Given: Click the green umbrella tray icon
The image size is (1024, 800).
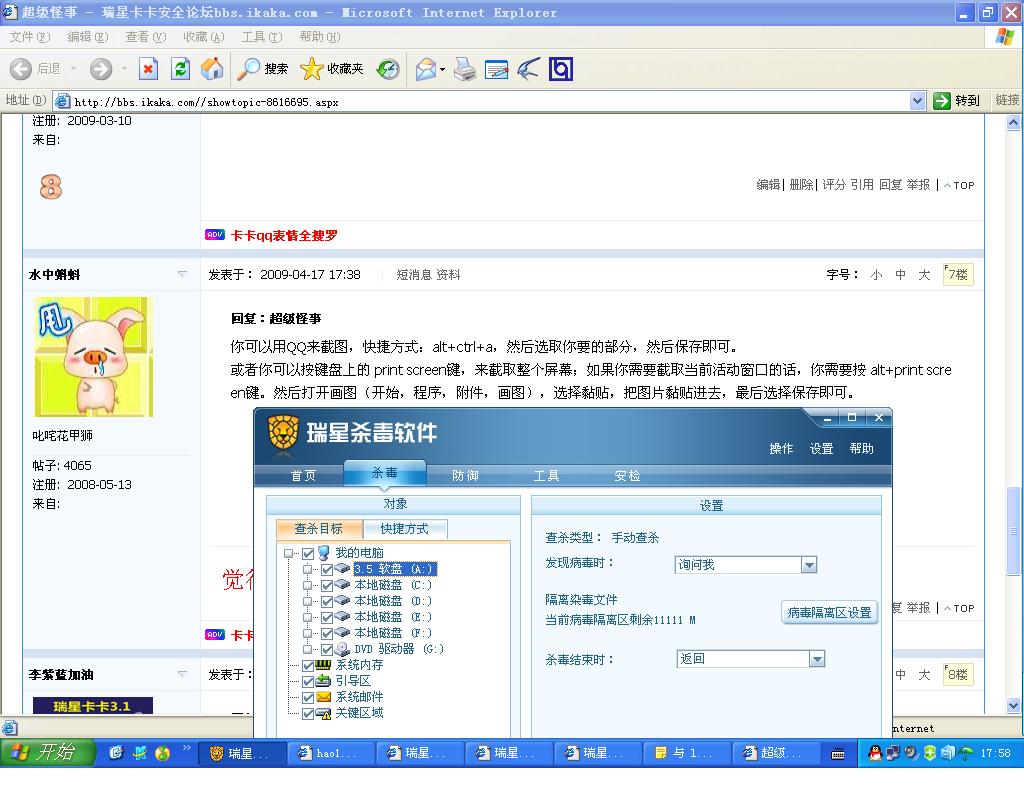Looking at the screenshot, I should 966,753.
